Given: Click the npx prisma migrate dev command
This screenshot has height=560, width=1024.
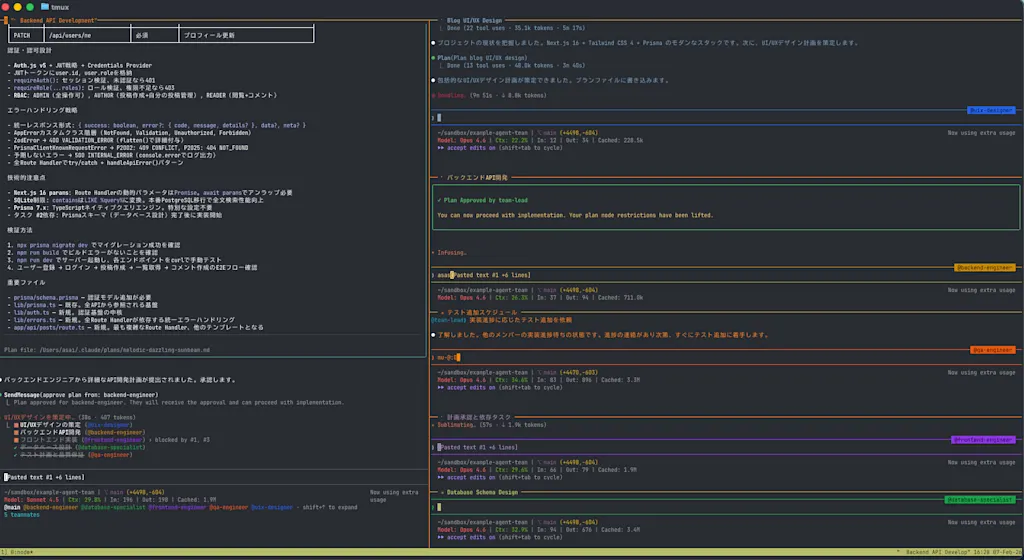Looking at the screenshot, I should [52, 245].
